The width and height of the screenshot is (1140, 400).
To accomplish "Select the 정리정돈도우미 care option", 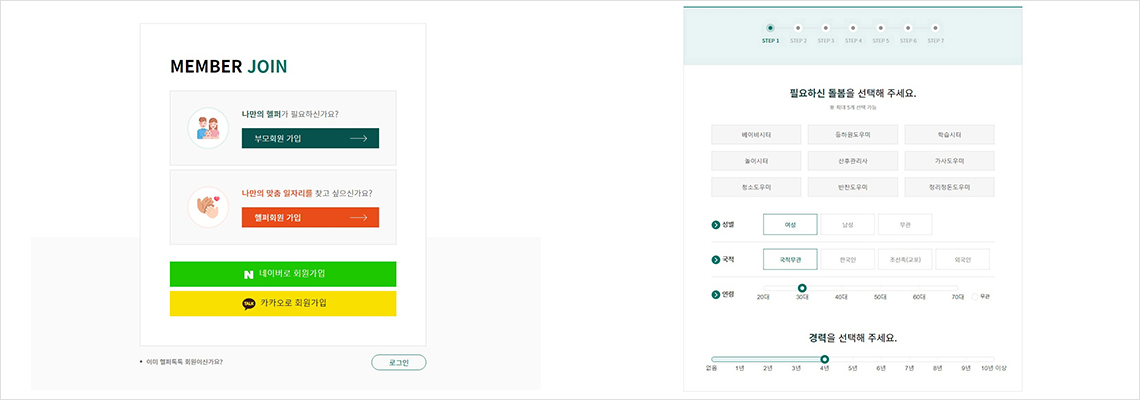I will [950, 187].
